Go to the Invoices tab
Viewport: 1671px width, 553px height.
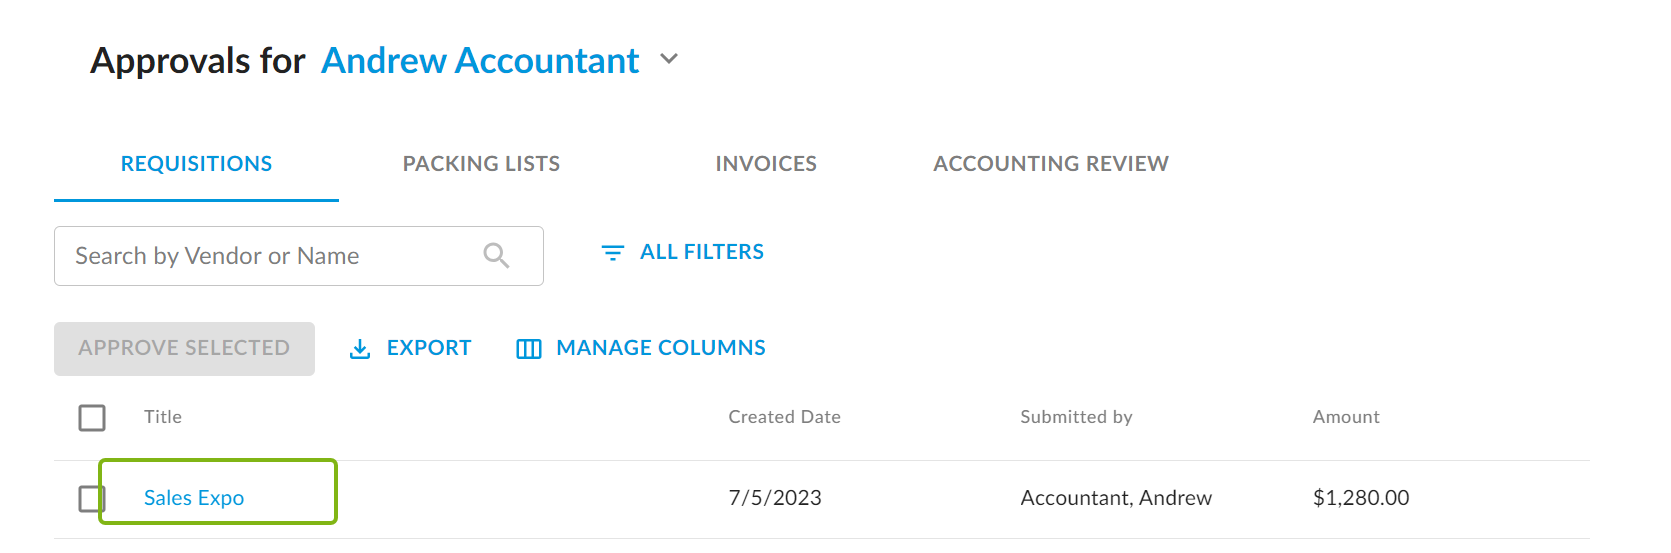(766, 164)
